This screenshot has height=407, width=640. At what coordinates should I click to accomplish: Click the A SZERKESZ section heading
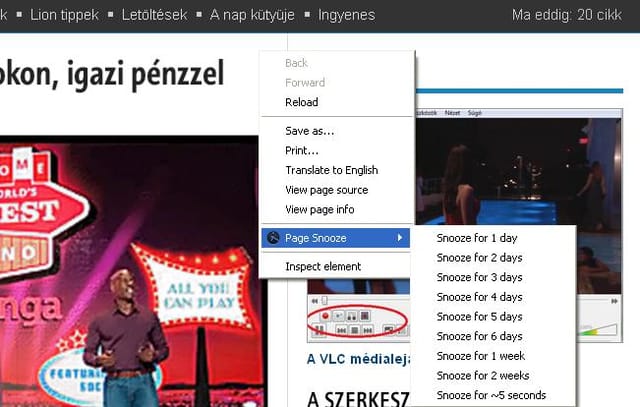[x=358, y=398]
